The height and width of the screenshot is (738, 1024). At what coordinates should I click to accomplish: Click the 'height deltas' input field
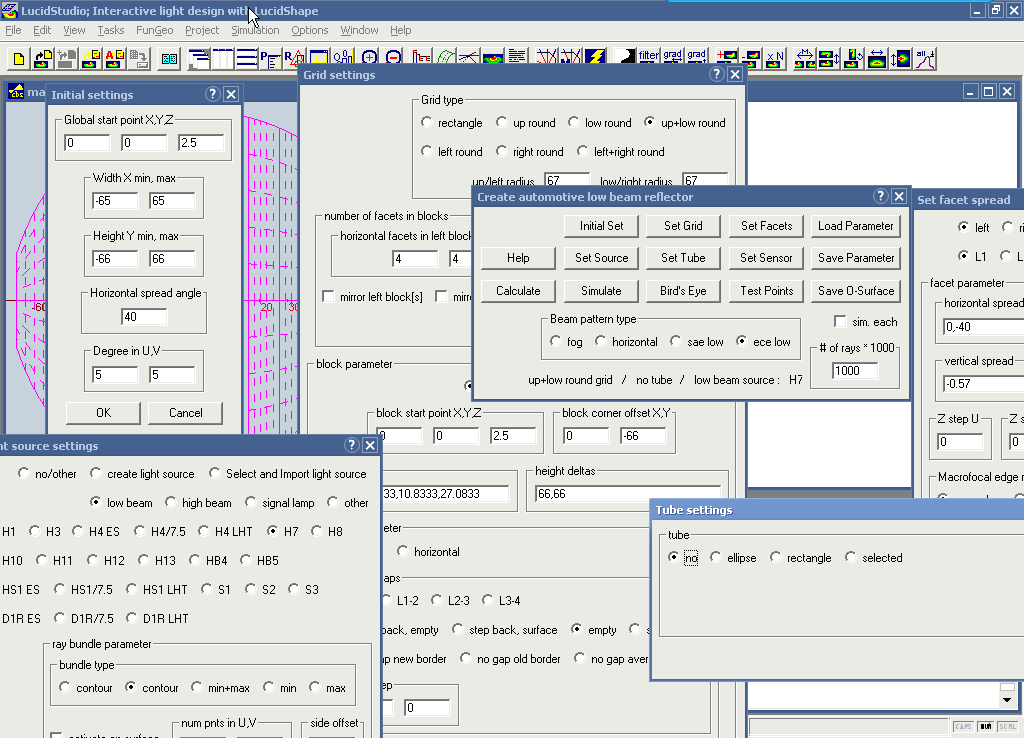click(x=628, y=494)
